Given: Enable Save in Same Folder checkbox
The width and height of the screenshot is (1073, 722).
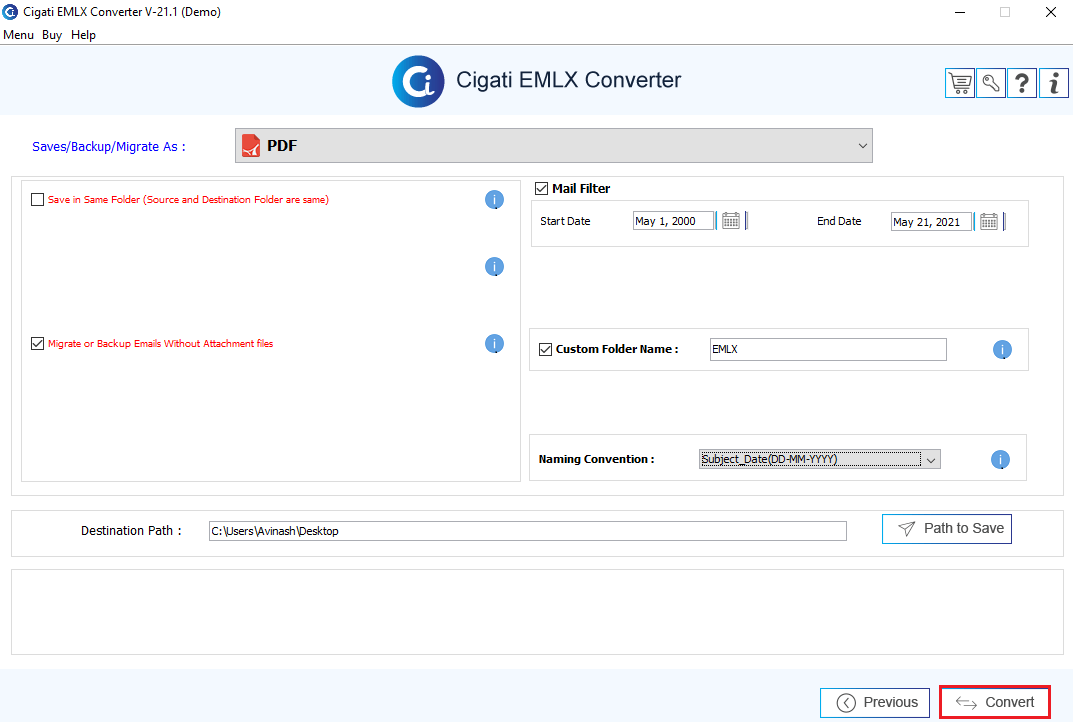Looking at the screenshot, I should point(38,200).
